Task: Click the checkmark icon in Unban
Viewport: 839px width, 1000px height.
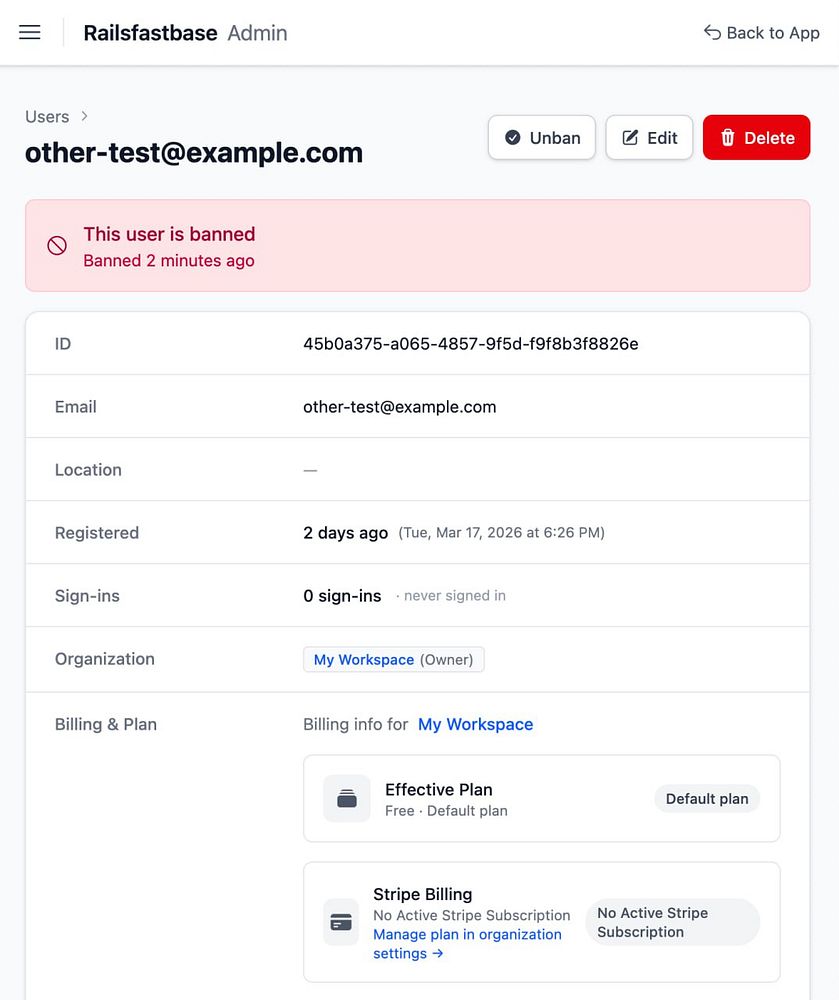Action: (513, 138)
